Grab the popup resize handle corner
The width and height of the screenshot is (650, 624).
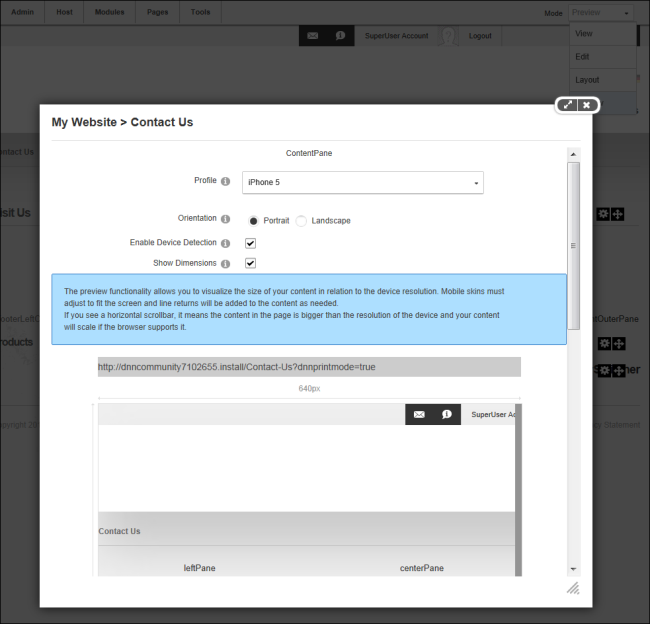[x=573, y=588]
